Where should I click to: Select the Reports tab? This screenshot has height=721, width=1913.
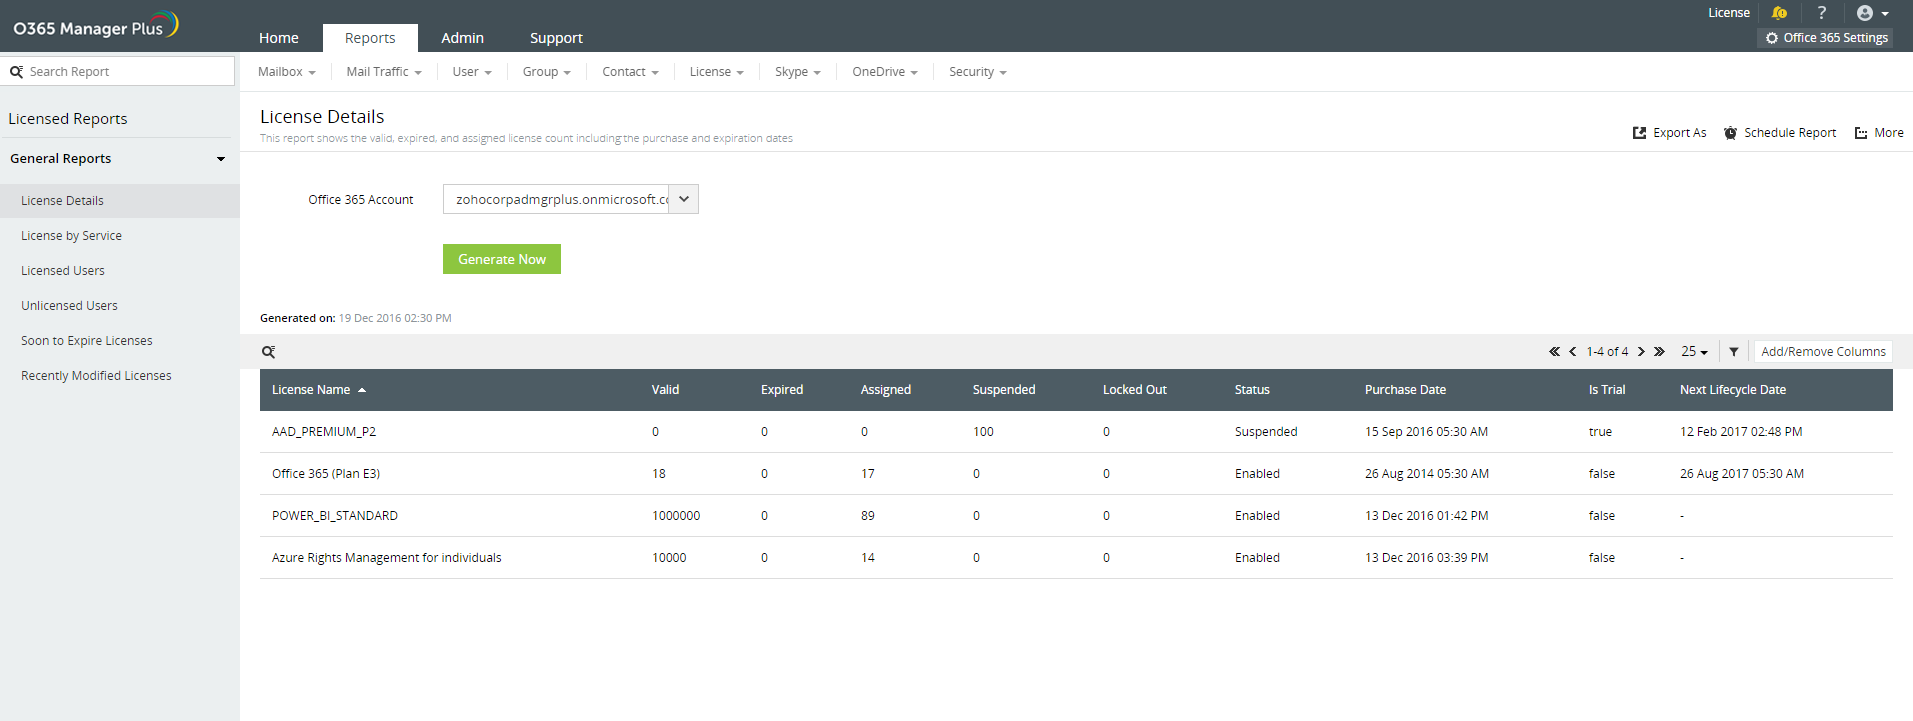pyautogui.click(x=370, y=38)
